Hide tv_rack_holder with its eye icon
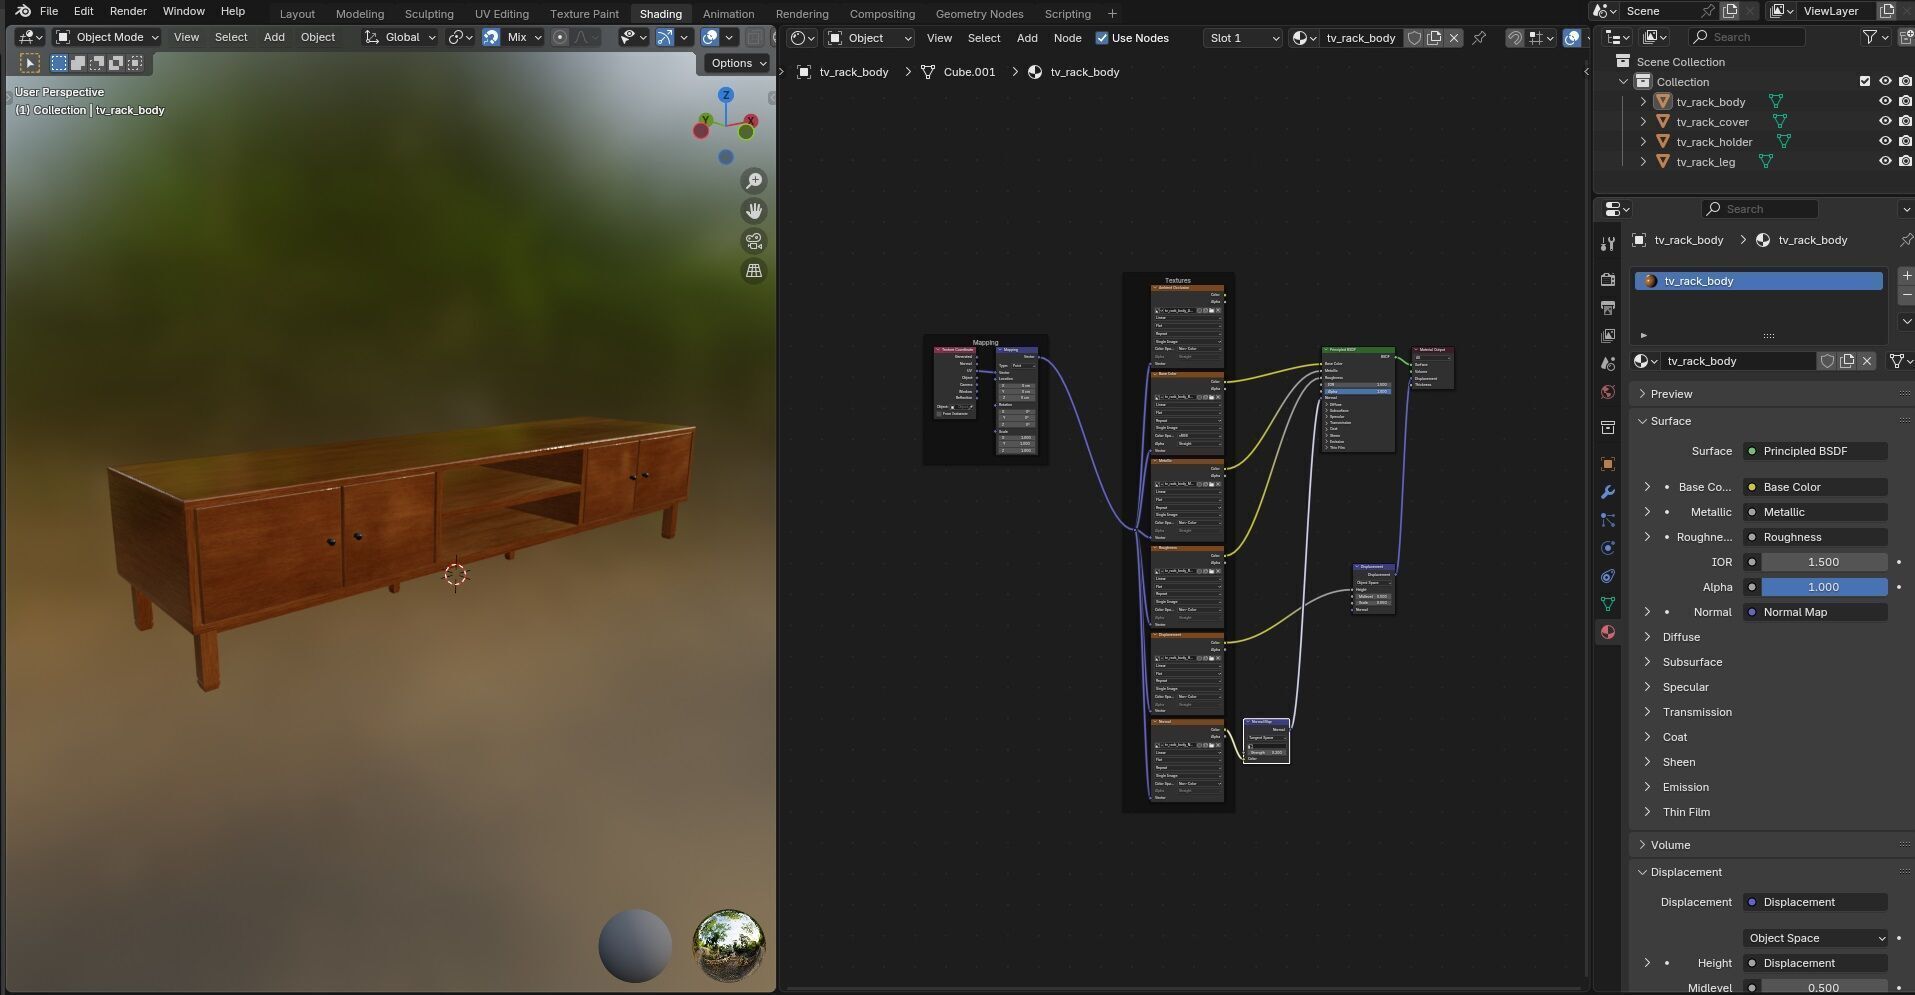 point(1885,142)
